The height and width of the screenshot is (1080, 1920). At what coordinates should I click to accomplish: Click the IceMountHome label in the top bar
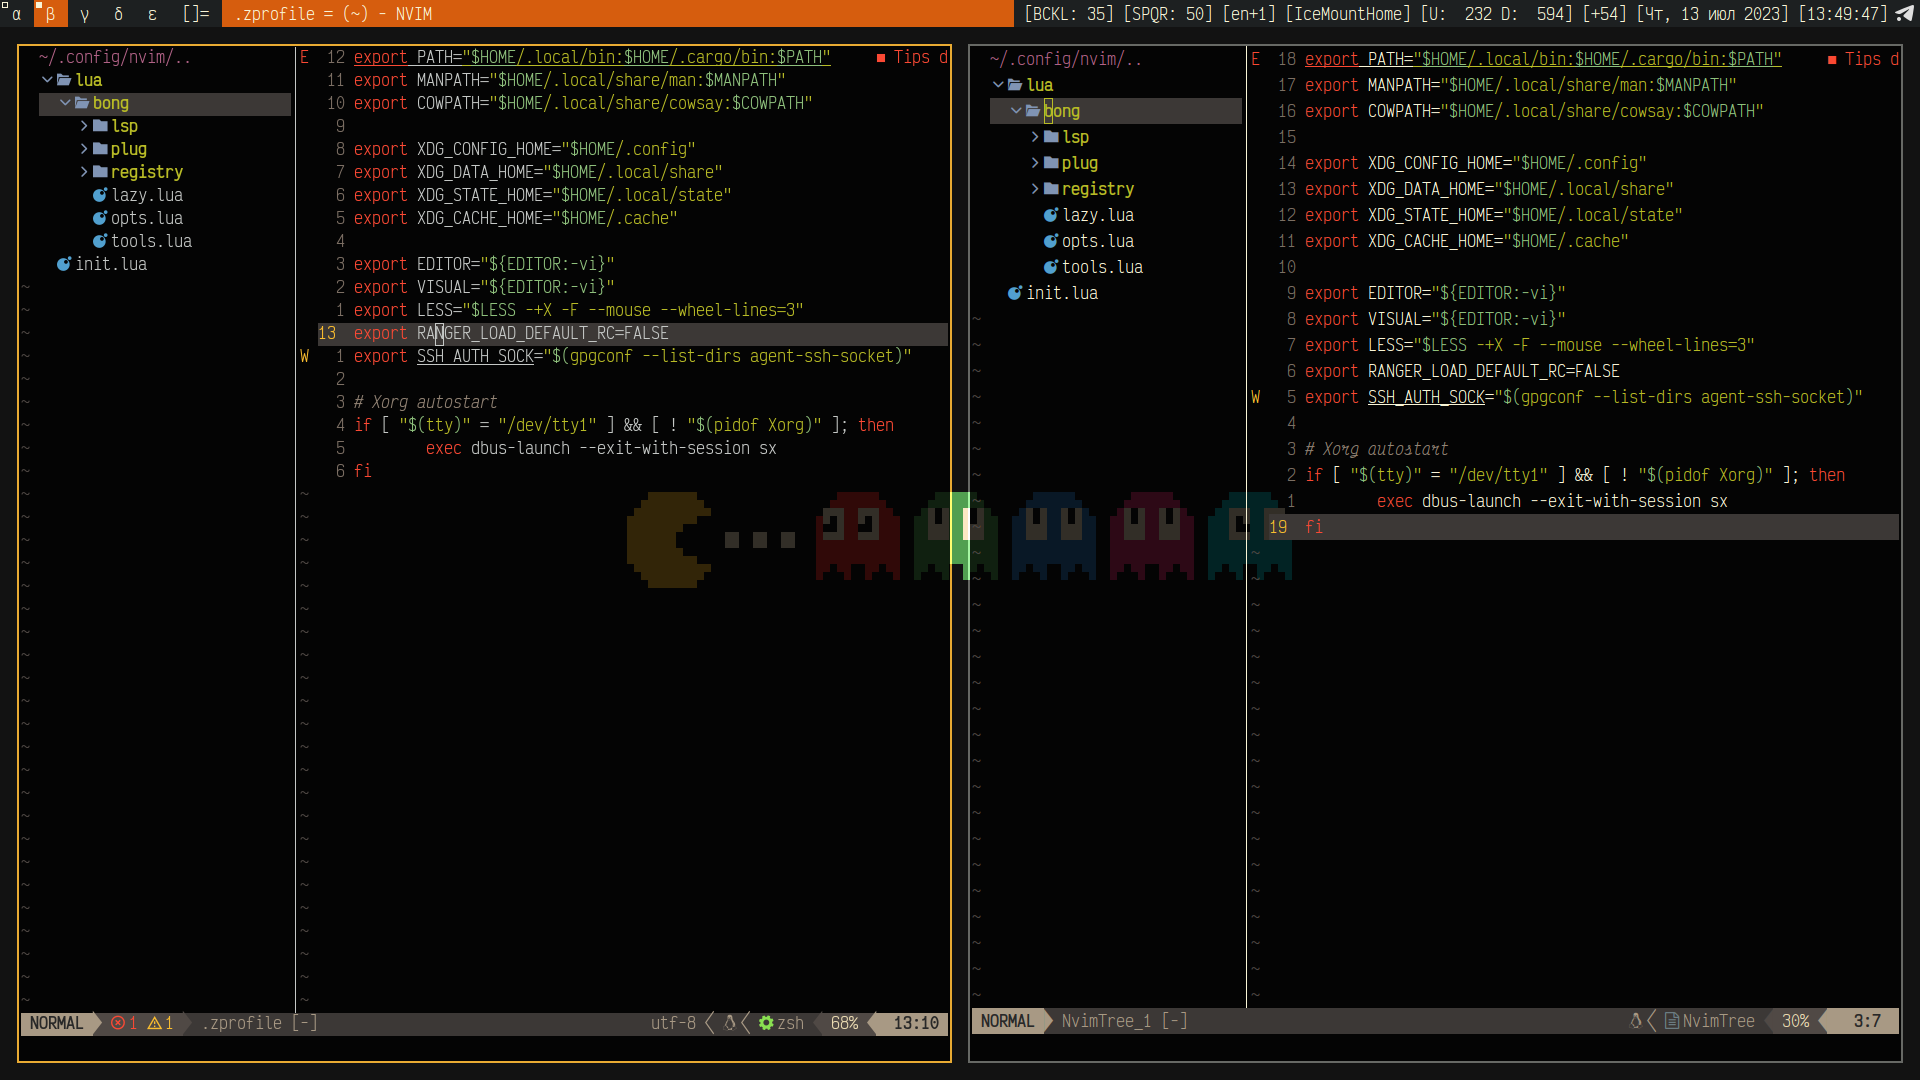click(x=1348, y=14)
